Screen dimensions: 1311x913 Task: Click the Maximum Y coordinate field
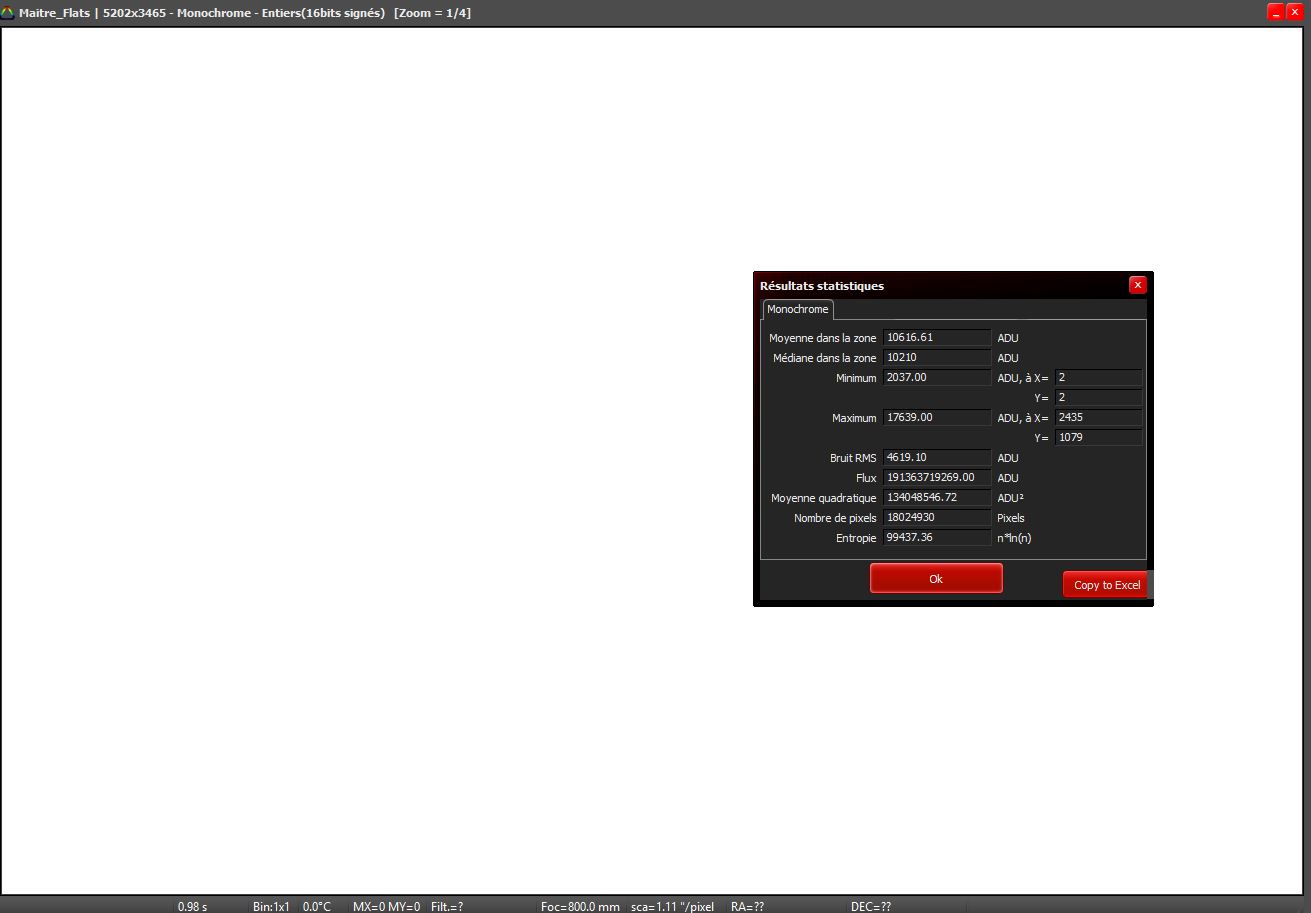coord(1097,438)
